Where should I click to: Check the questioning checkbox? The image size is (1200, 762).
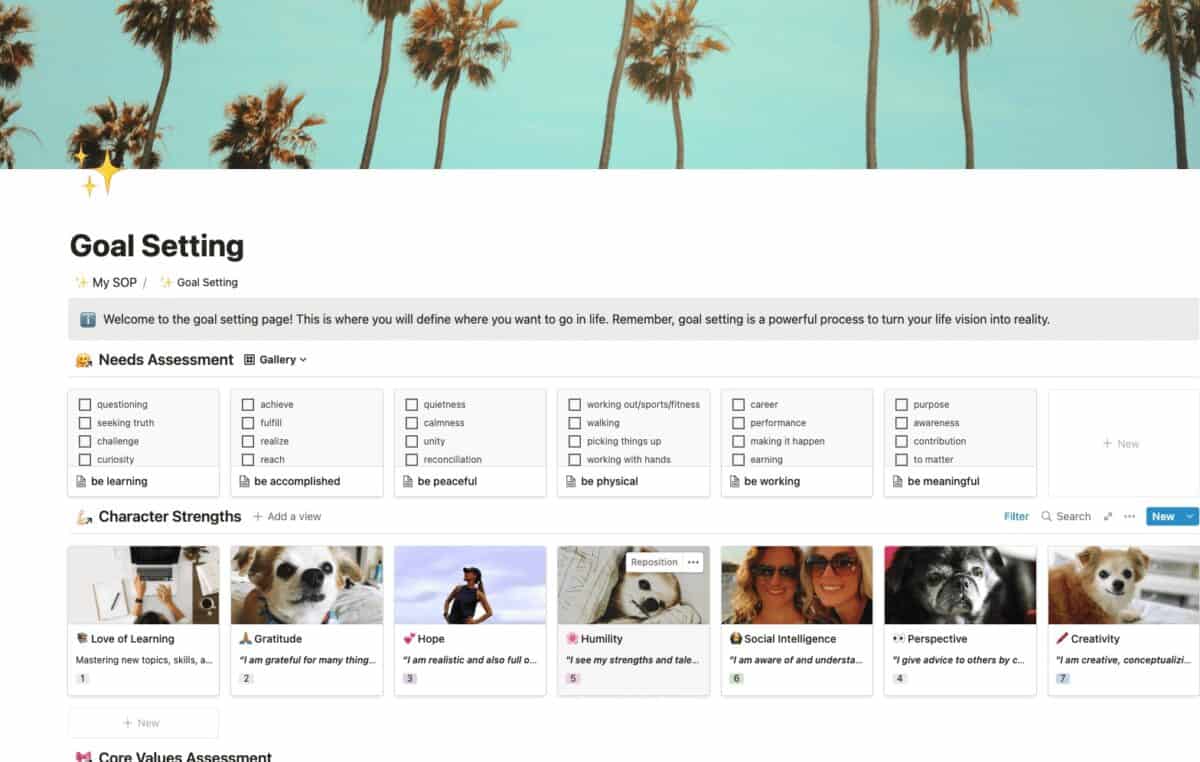[x=85, y=405]
